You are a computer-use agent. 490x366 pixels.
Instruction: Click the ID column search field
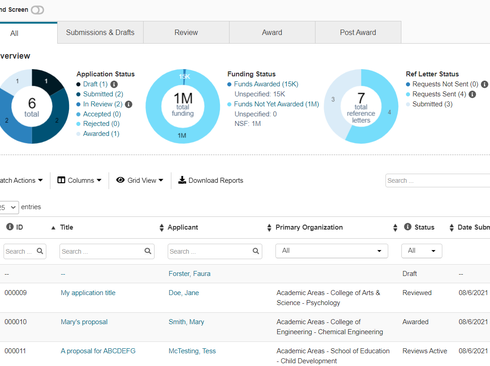point(25,251)
